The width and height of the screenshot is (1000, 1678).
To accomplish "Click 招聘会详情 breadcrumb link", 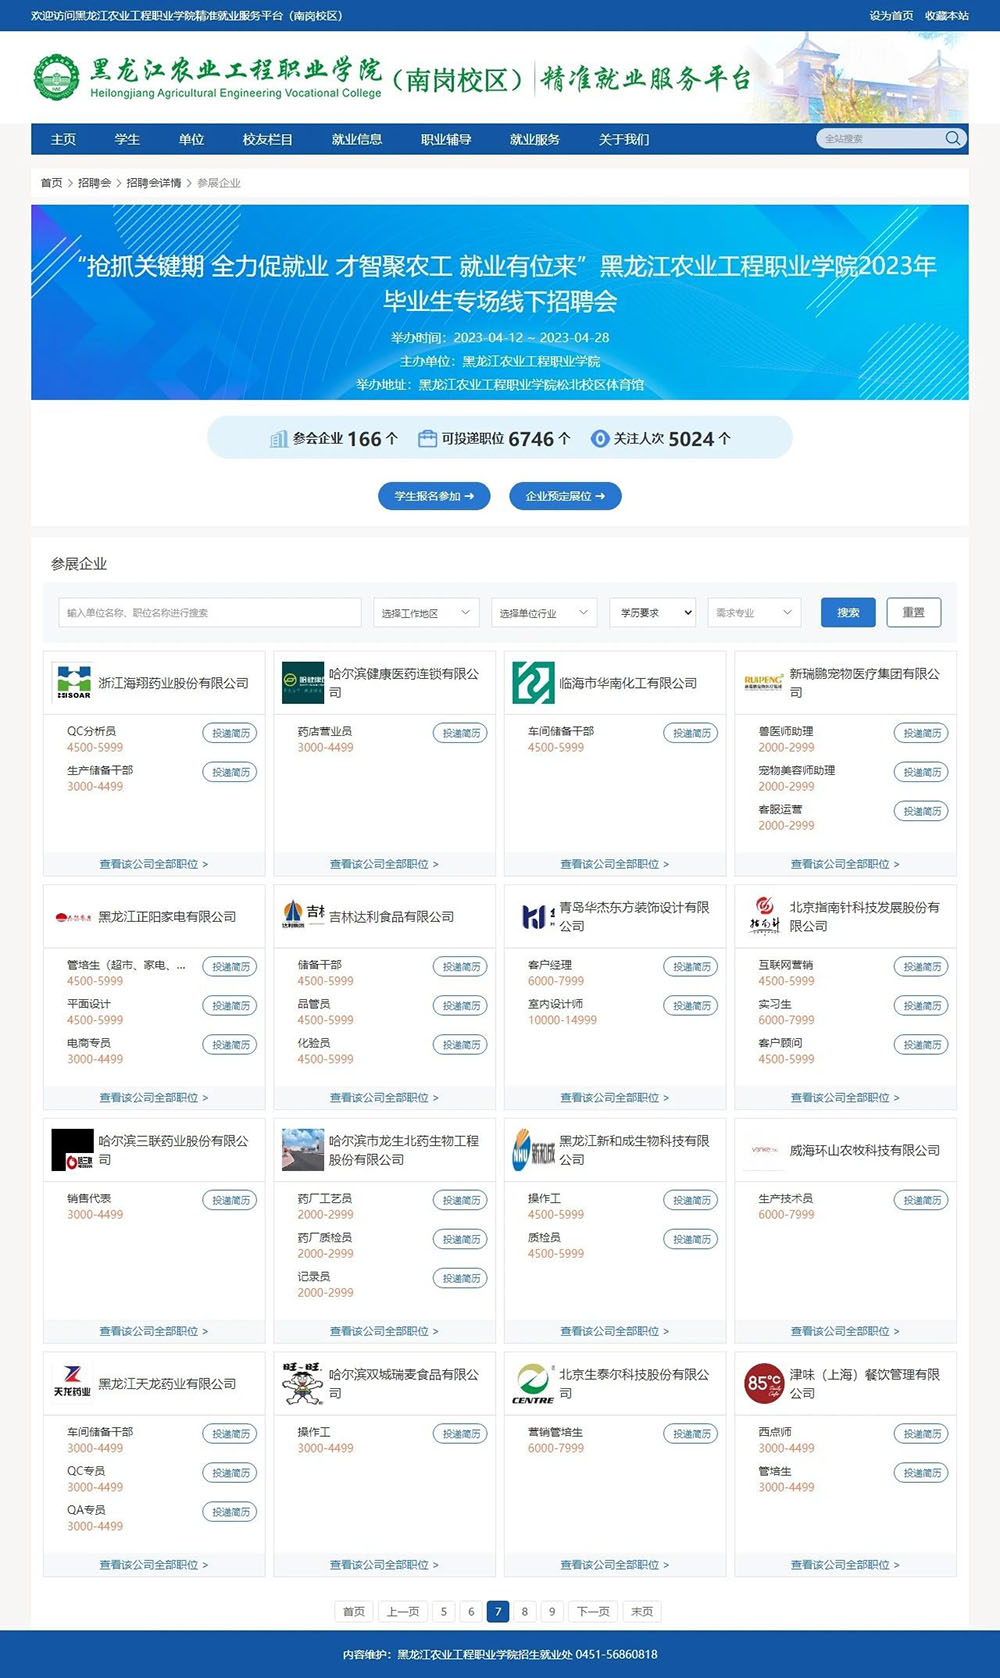I will (154, 183).
